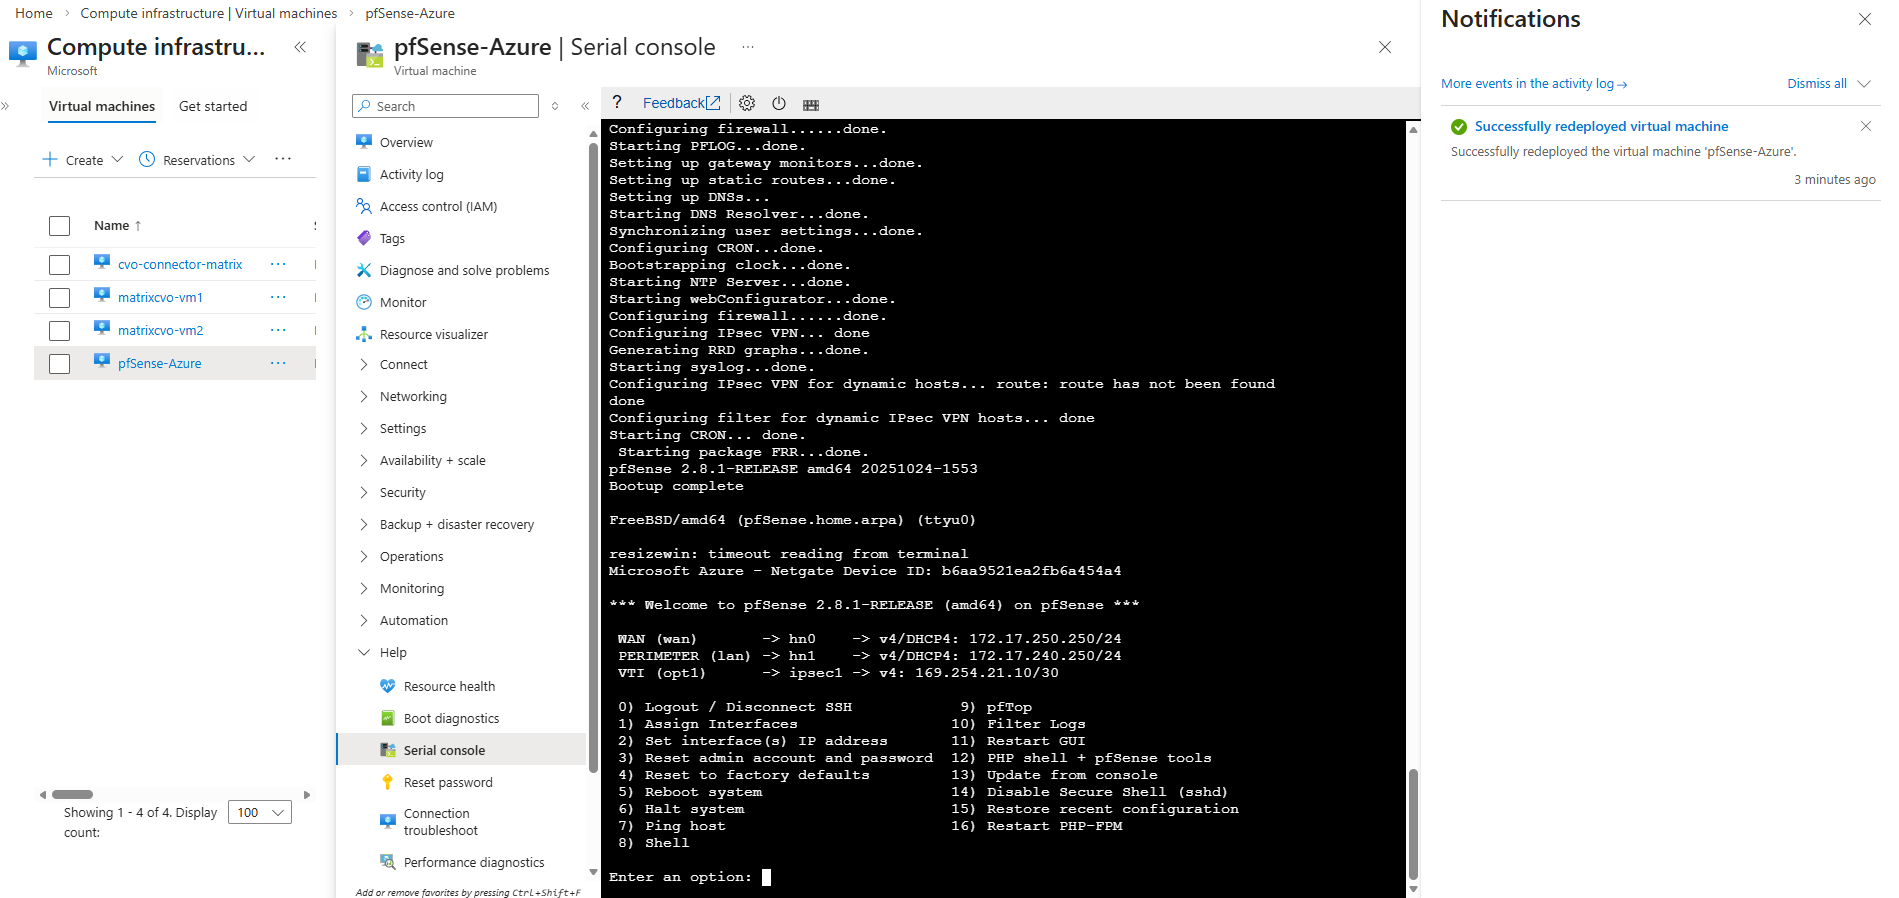Dismiss the redeployed virtual machine notification

1865,126
